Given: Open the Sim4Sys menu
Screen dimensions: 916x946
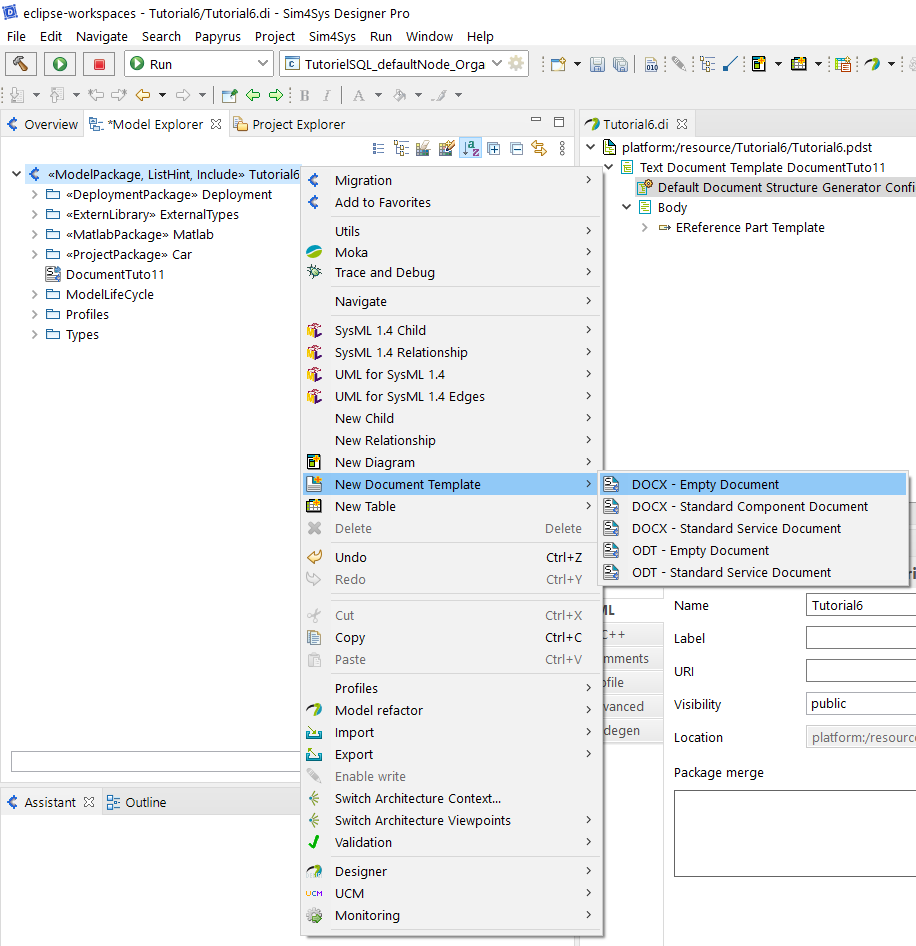Looking at the screenshot, I should click(332, 37).
